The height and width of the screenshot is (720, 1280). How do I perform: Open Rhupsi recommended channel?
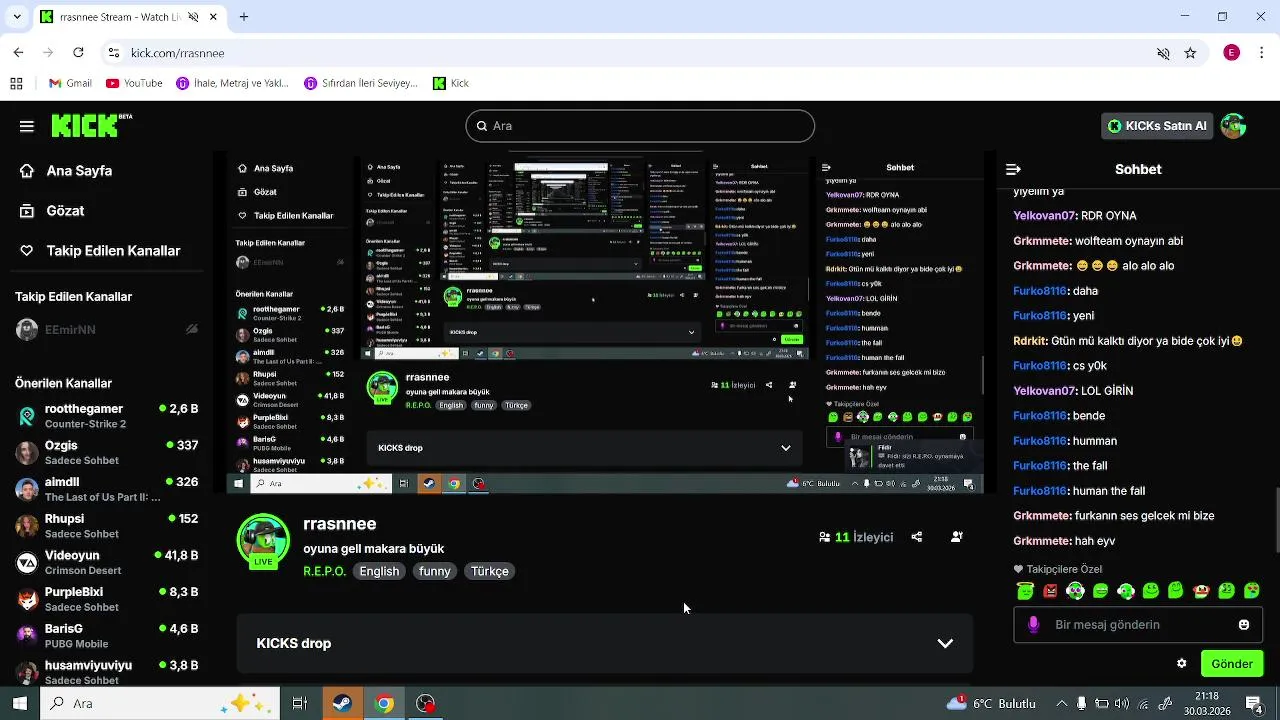107,526
